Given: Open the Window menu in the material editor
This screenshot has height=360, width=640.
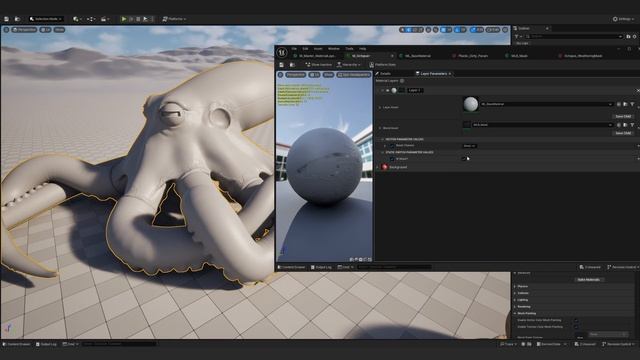Looking at the screenshot, I should pyautogui.click(x=333, y=49).
